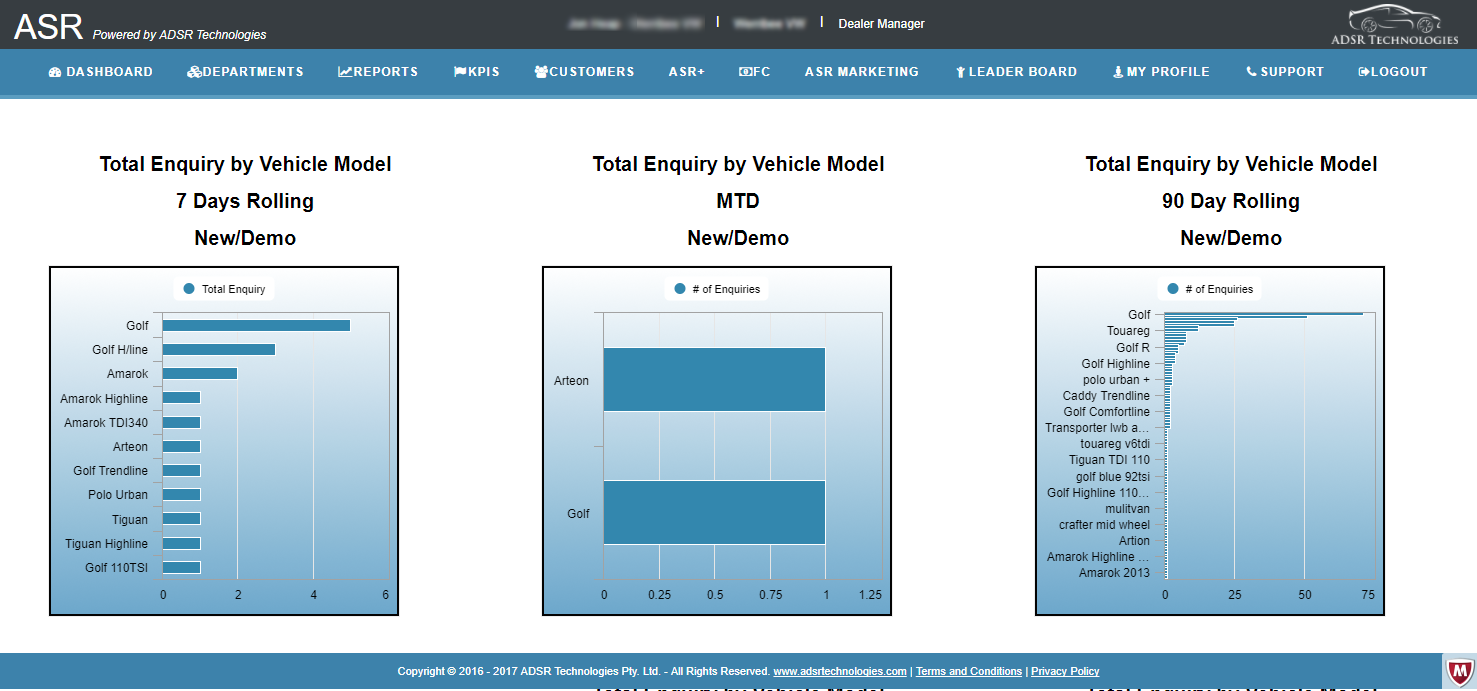Open Reports via the line chart icon
The width and height of the screenshot is (1477, 691).
345,72
